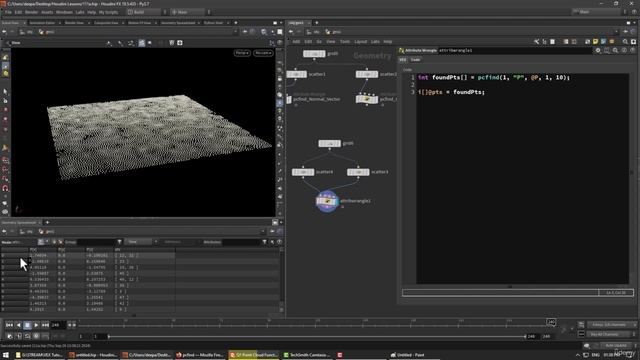Click the Code tab in parameter pane

[x=415, y=60]
